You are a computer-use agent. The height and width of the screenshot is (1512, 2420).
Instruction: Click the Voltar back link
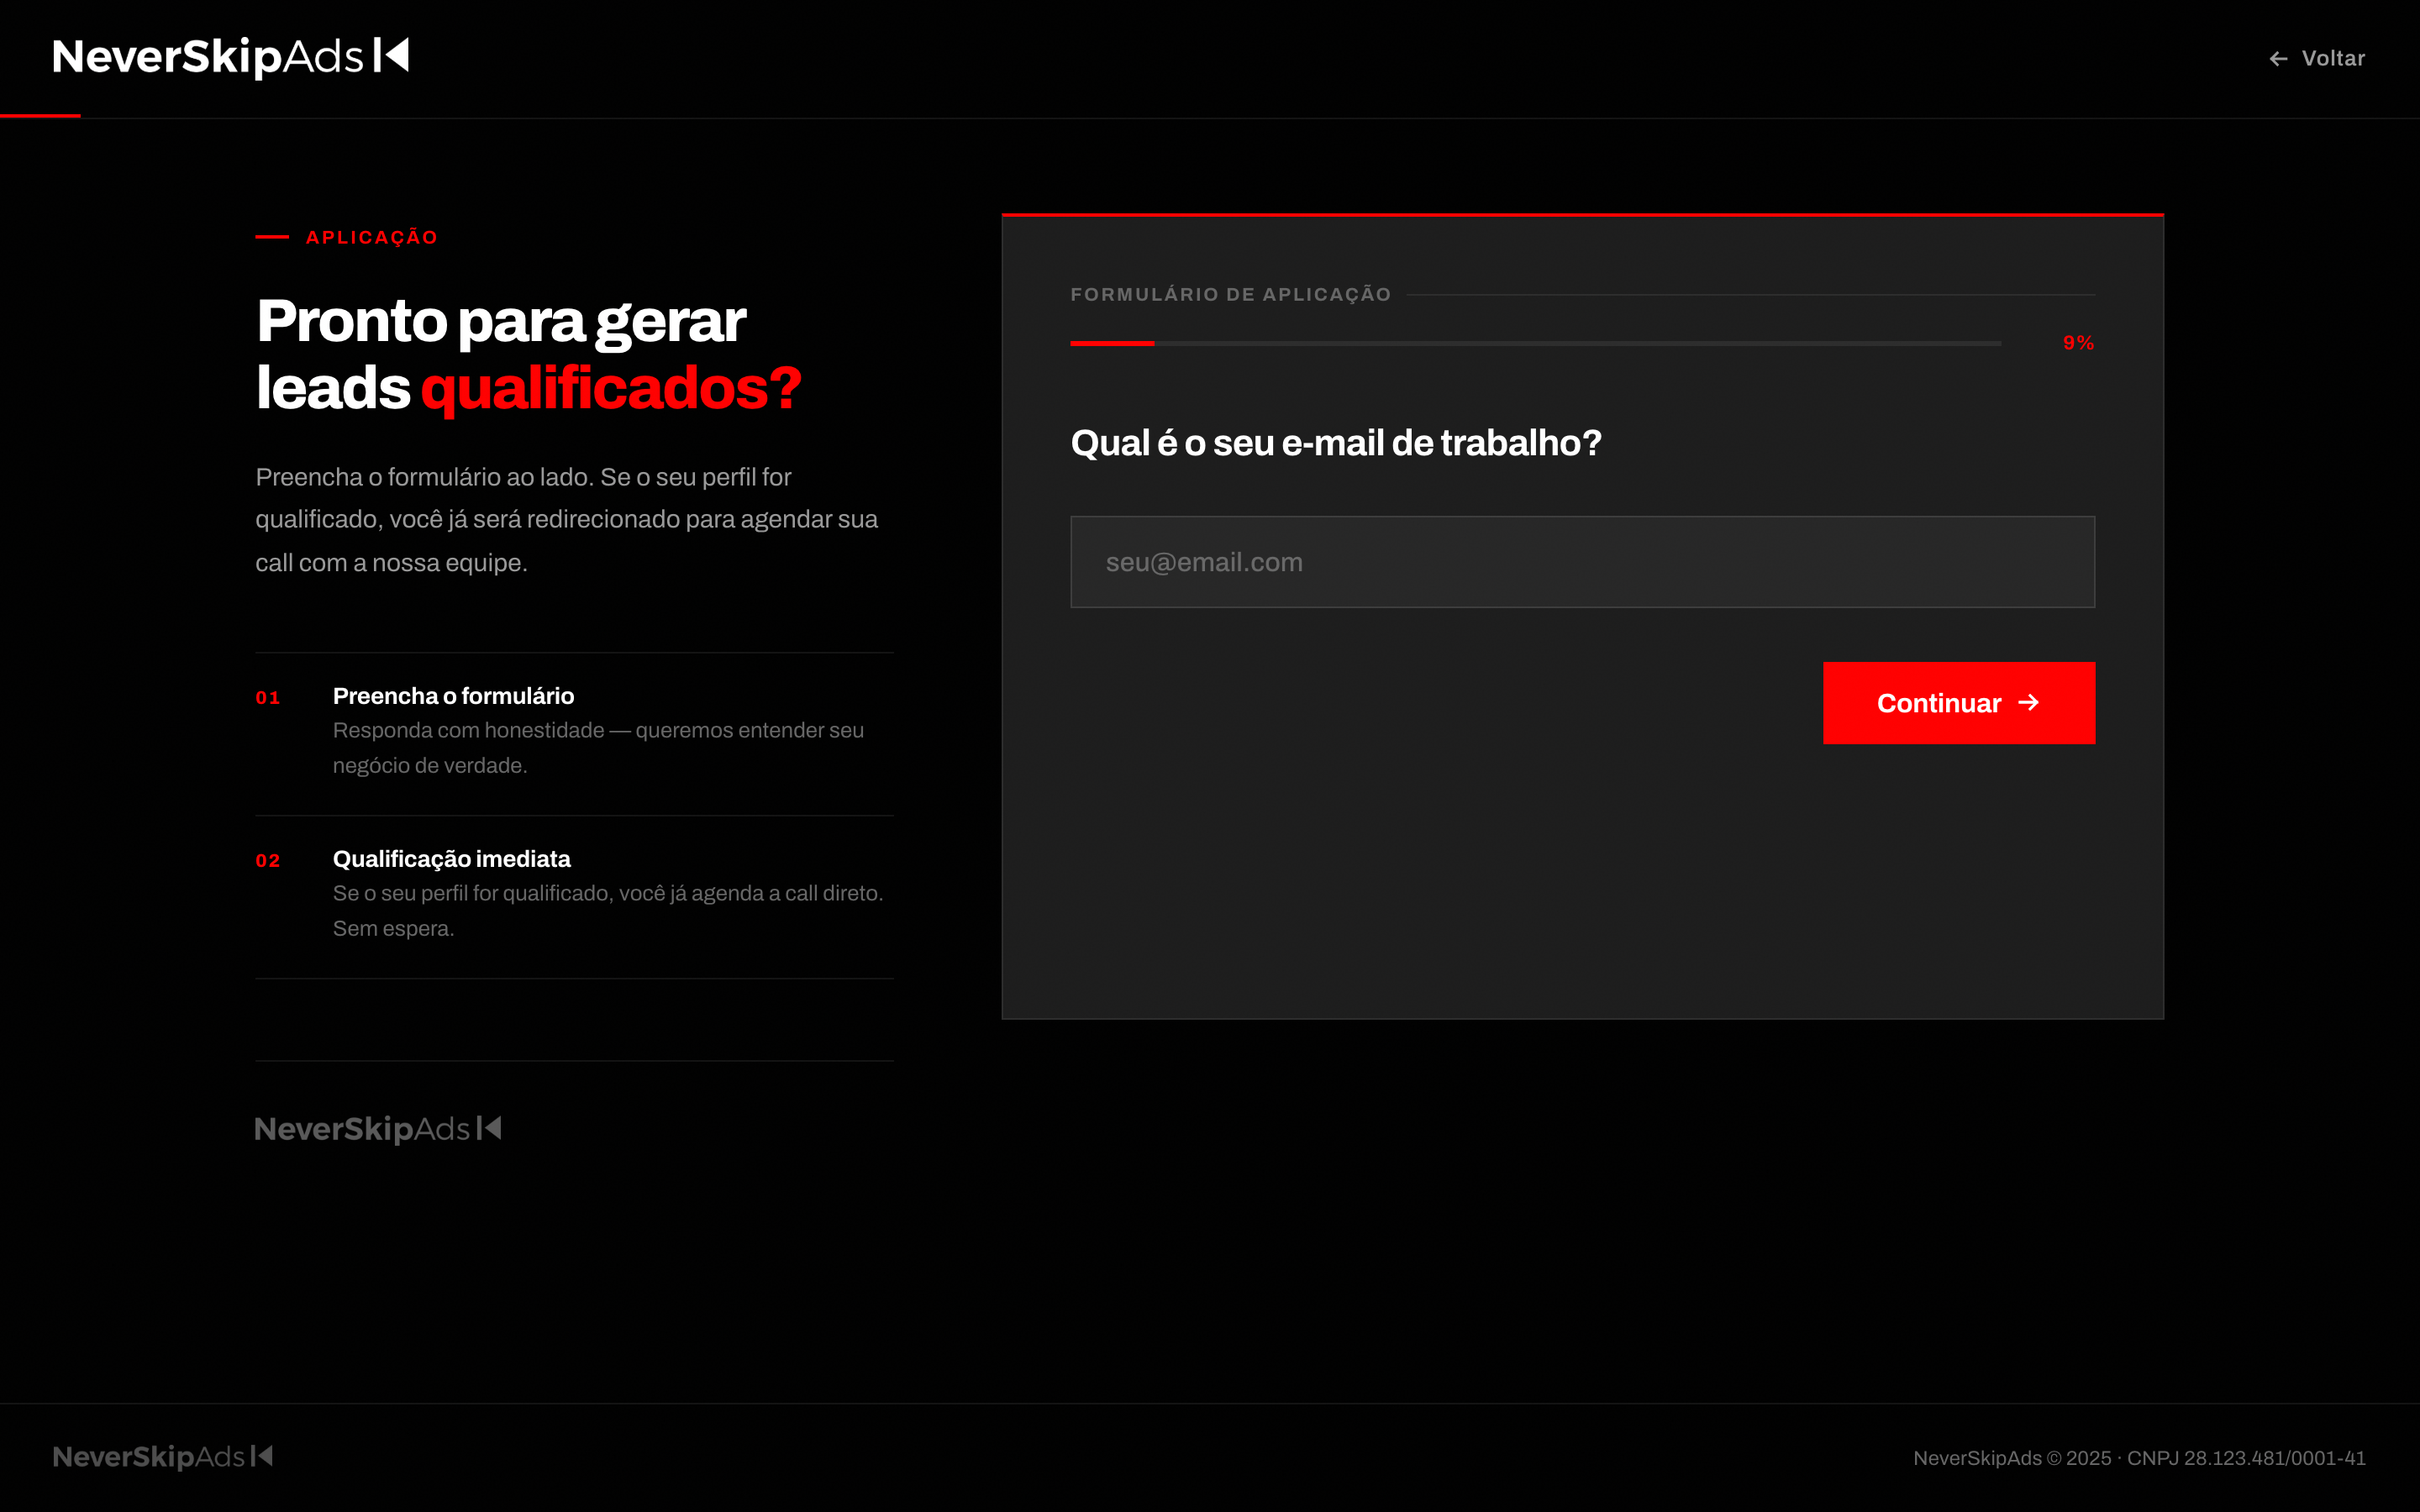(2316, 58)
